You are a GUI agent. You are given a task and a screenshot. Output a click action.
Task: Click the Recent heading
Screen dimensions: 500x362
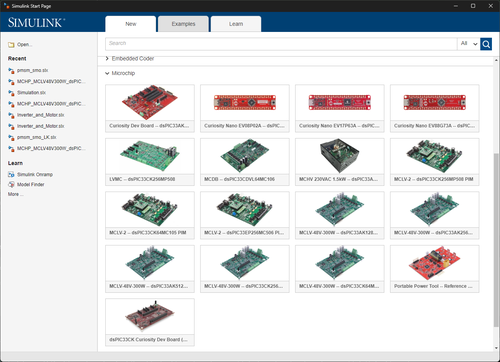(x=17, y=58)
